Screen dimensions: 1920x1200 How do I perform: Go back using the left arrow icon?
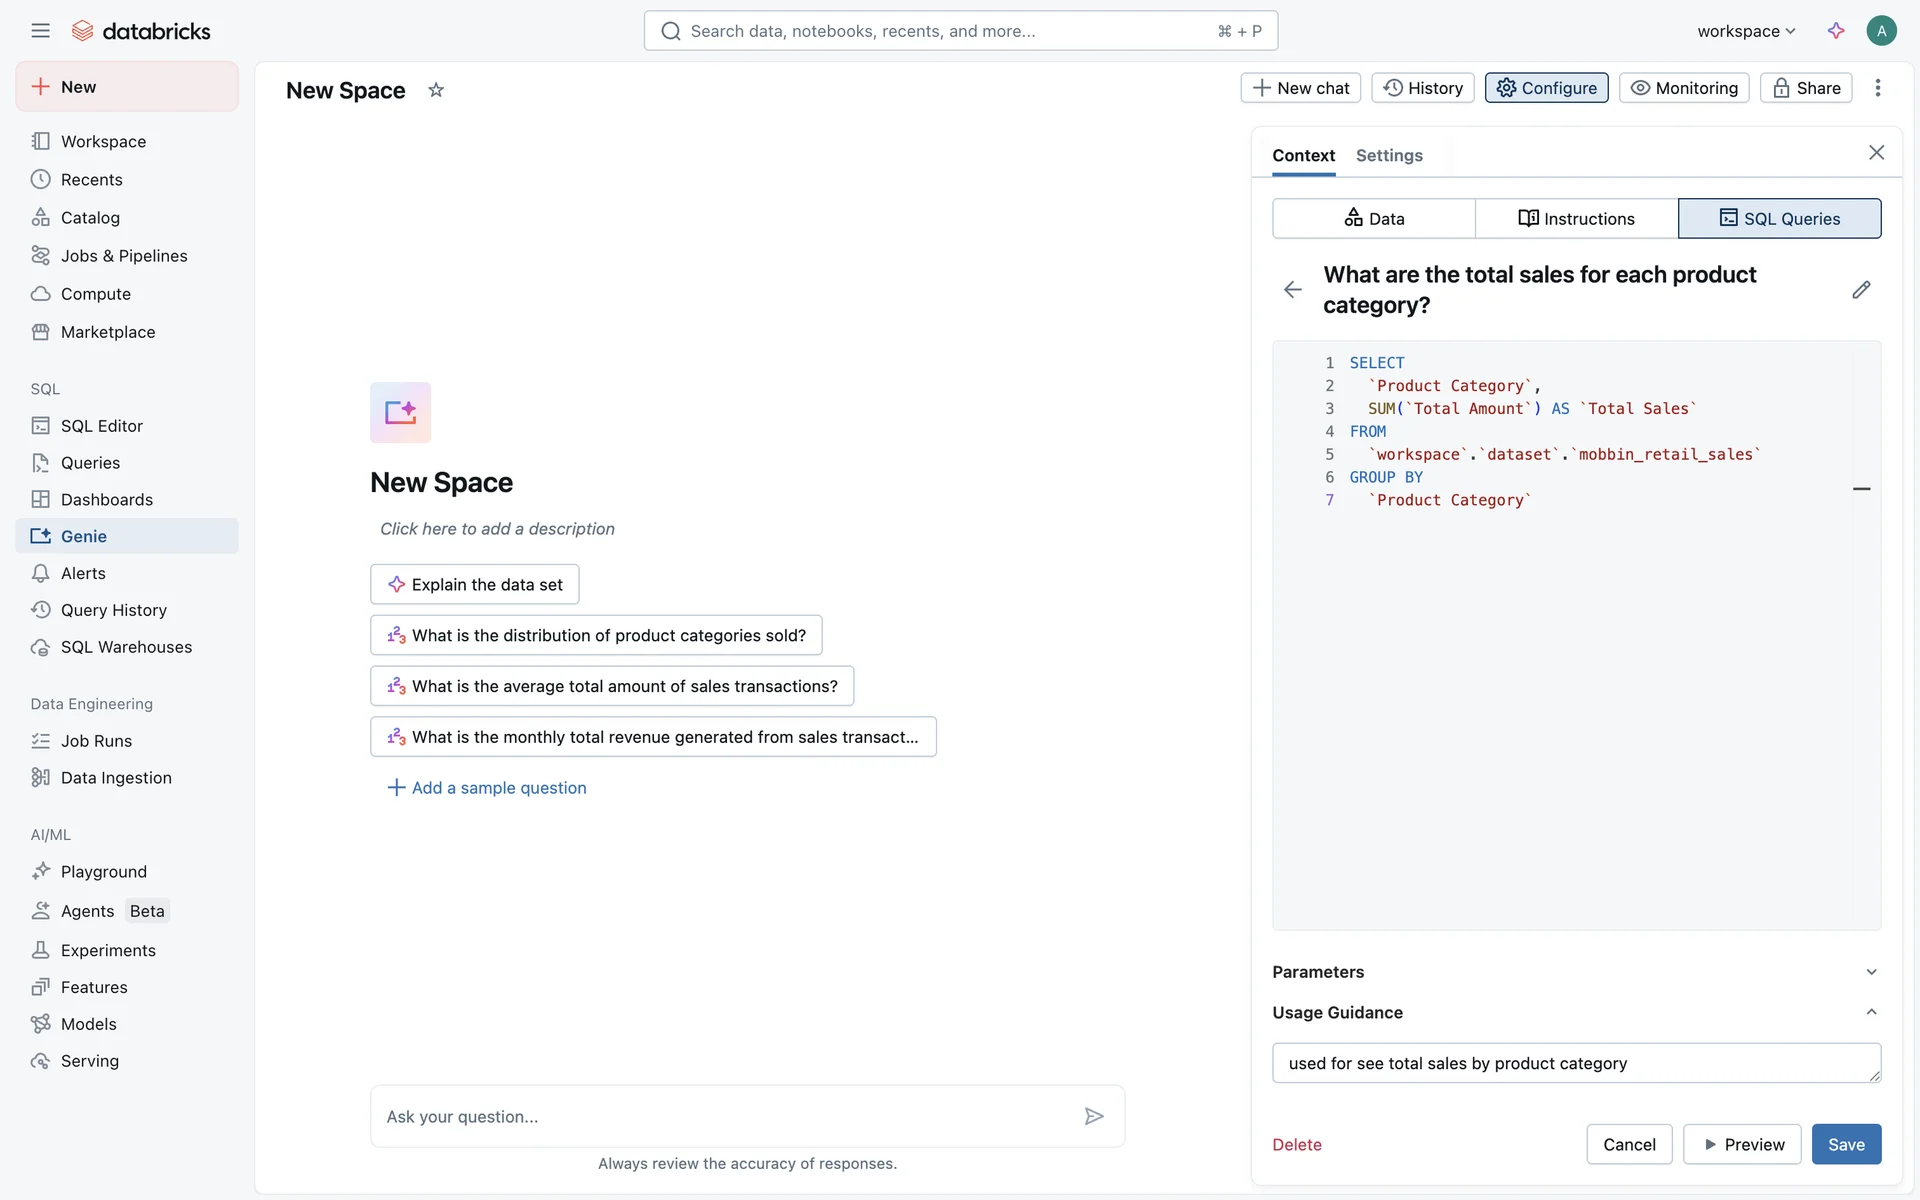[x=1292, y=290]
